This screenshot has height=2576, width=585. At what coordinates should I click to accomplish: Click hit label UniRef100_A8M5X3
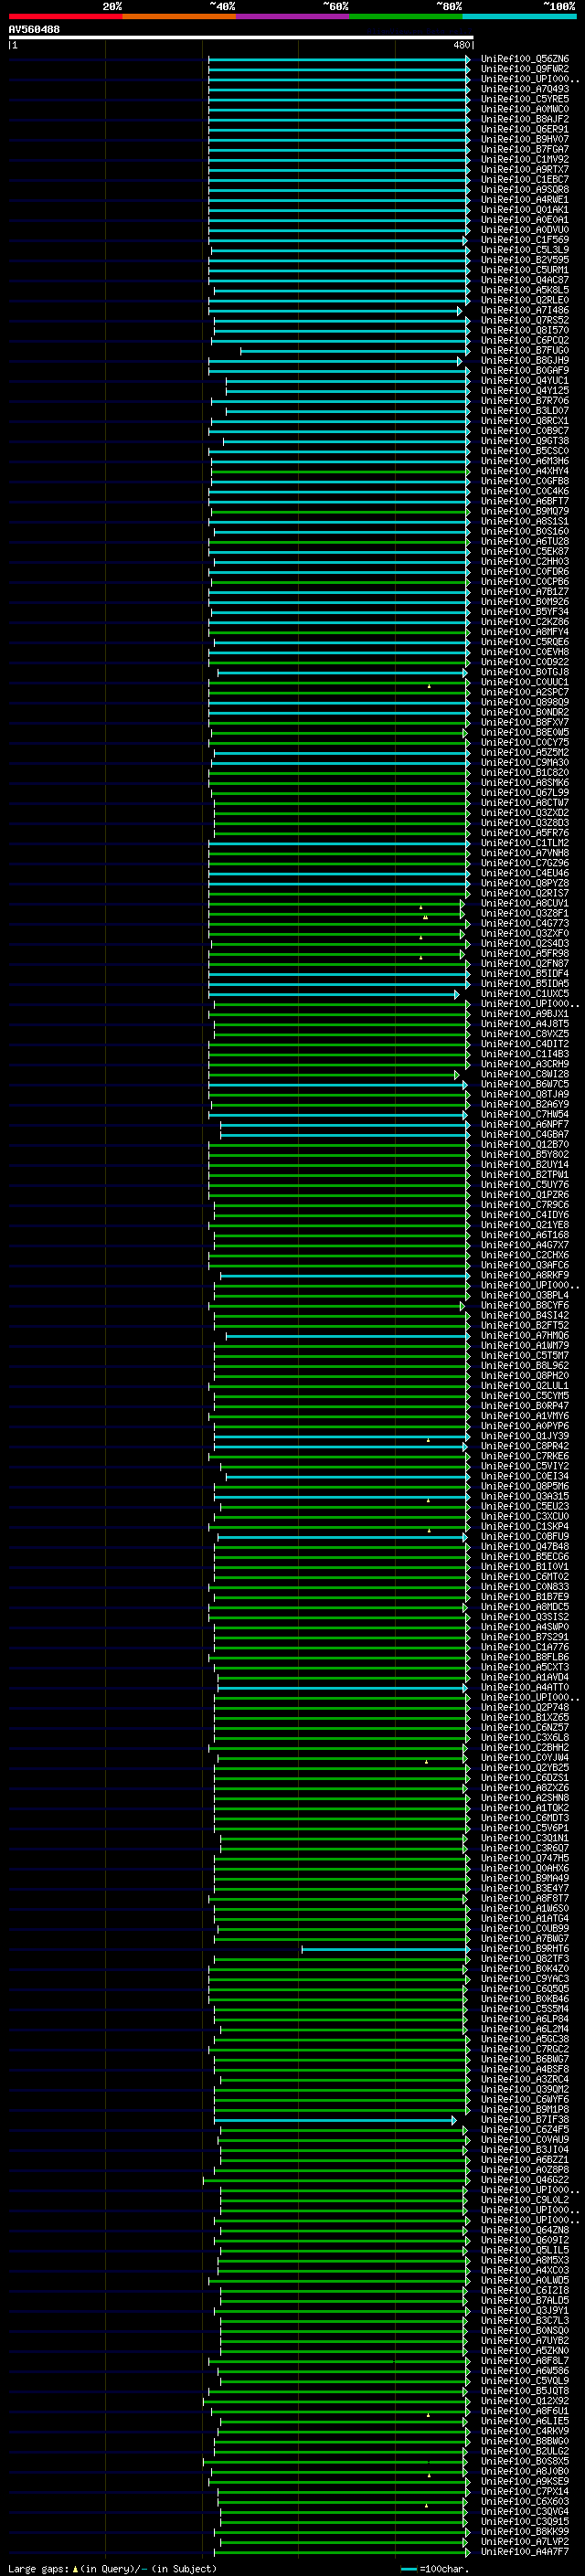tap(524, 2260)
